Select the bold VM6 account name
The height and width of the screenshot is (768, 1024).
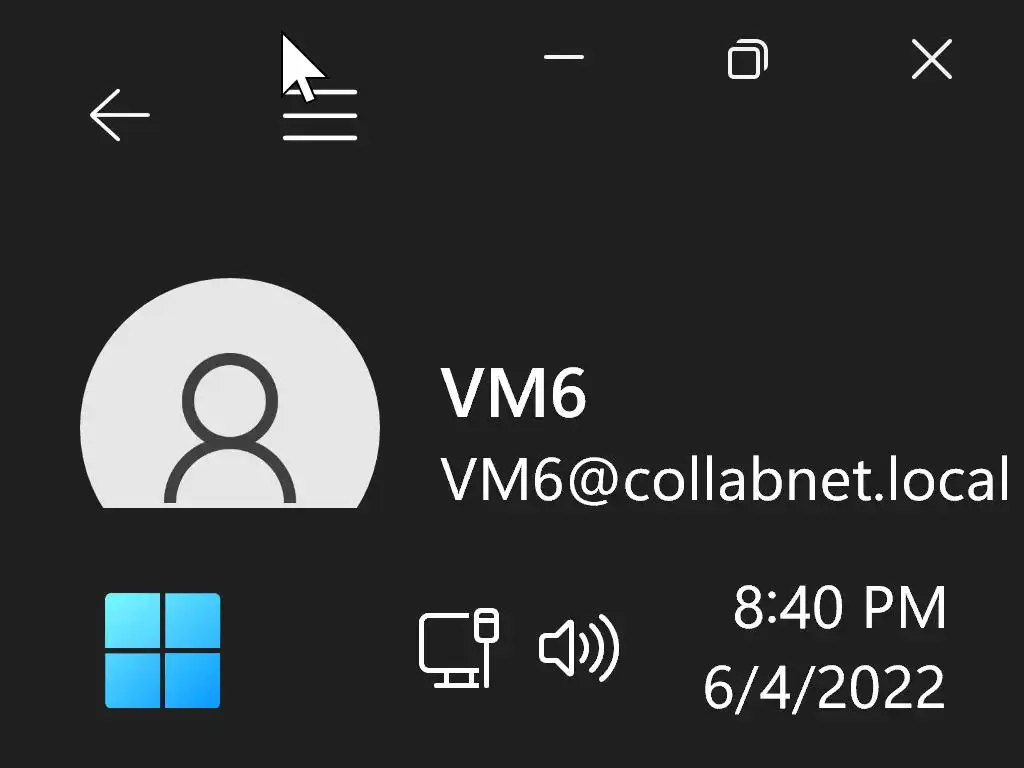click(x=513, y=392)
